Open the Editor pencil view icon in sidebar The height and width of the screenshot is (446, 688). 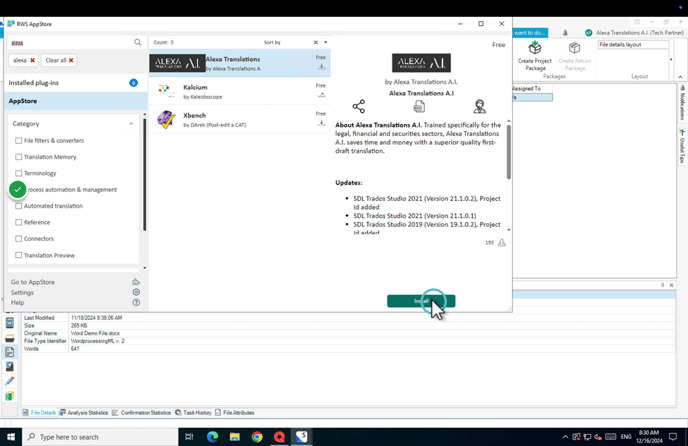coord(10,381)
